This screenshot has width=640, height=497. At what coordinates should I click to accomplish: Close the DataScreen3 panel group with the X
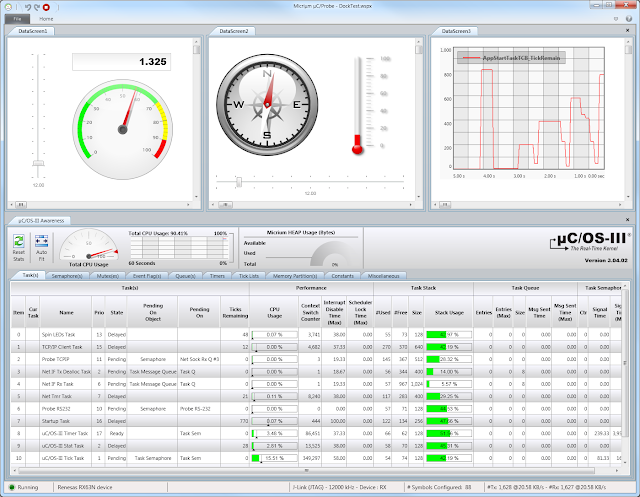[627, 30]
